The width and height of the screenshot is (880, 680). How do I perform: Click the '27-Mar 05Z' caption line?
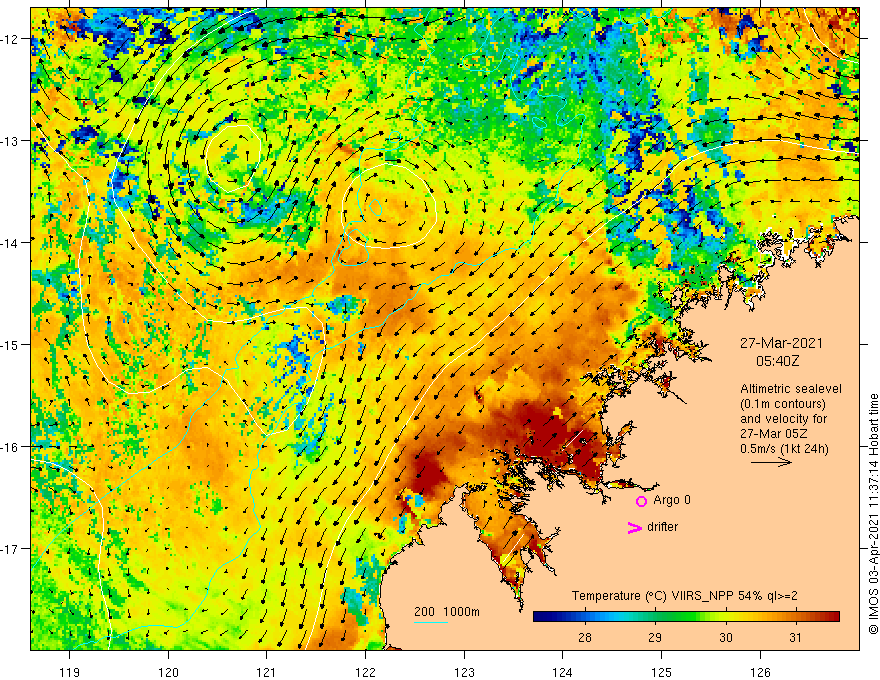(x=776, y=434)
